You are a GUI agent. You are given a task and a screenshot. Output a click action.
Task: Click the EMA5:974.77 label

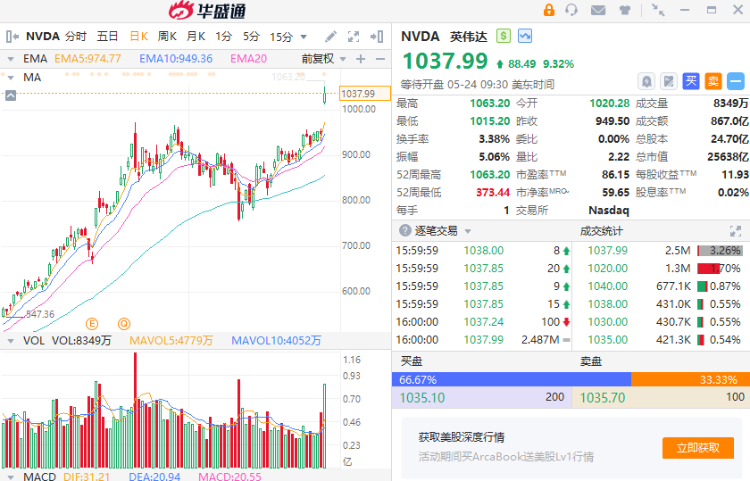tap(88, 59)
